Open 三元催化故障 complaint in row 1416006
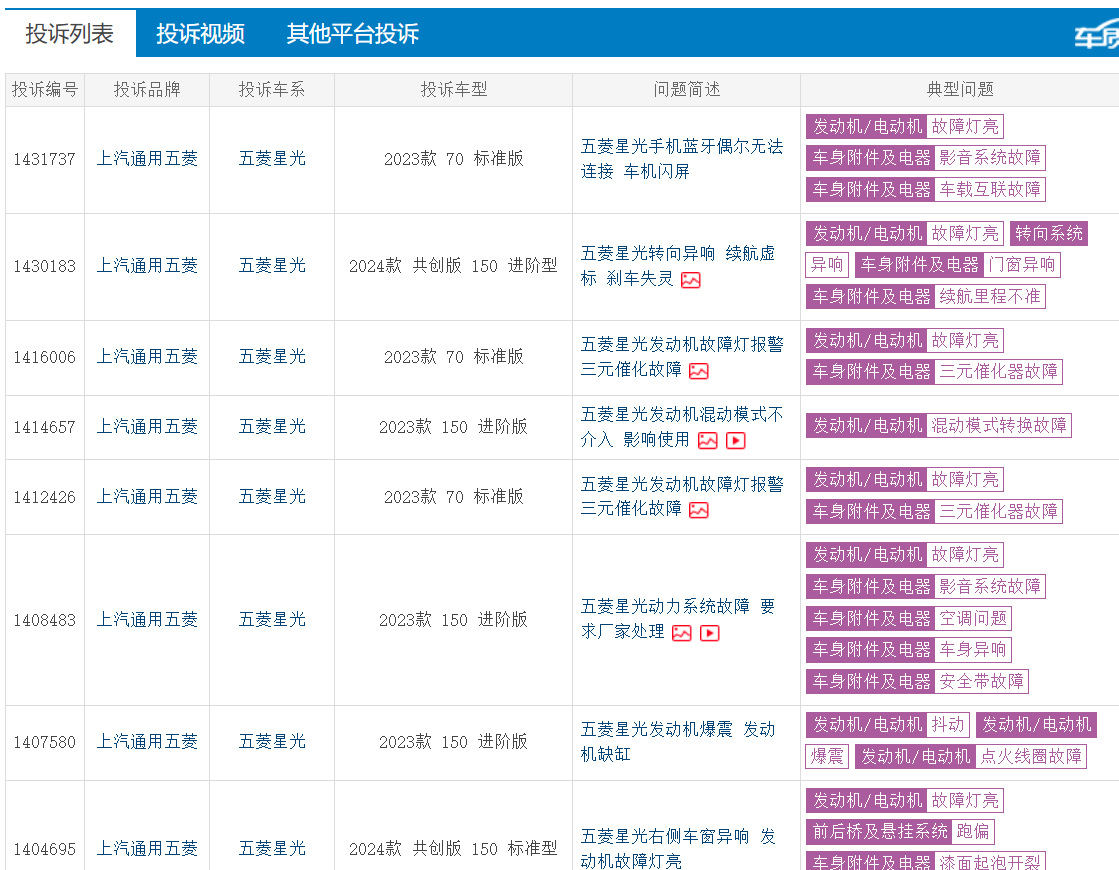 coord(631,370)
